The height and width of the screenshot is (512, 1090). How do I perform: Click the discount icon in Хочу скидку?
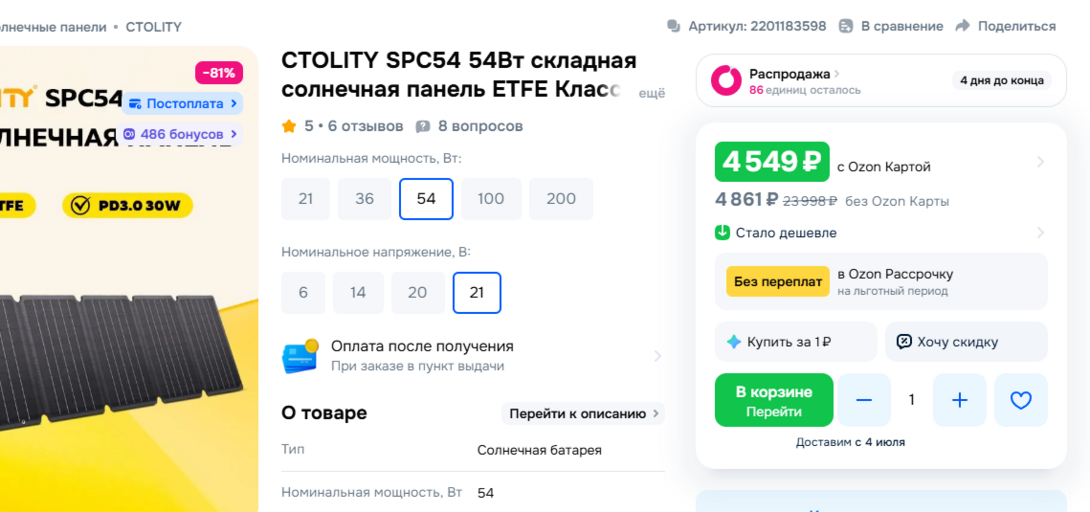904,342
